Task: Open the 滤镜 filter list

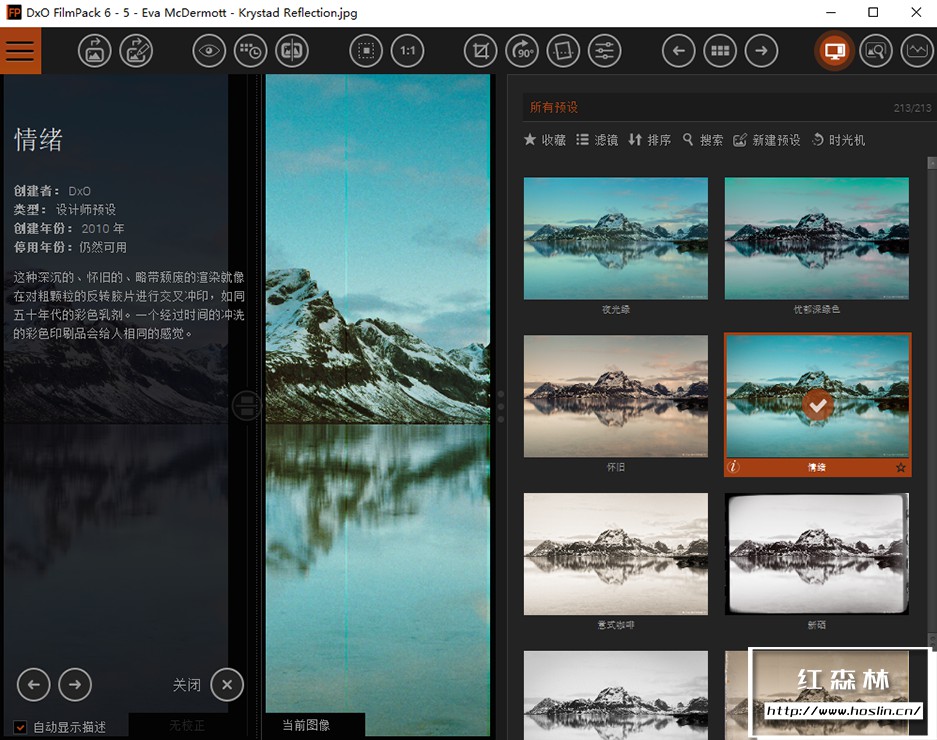Action: [x=597, y=140]
